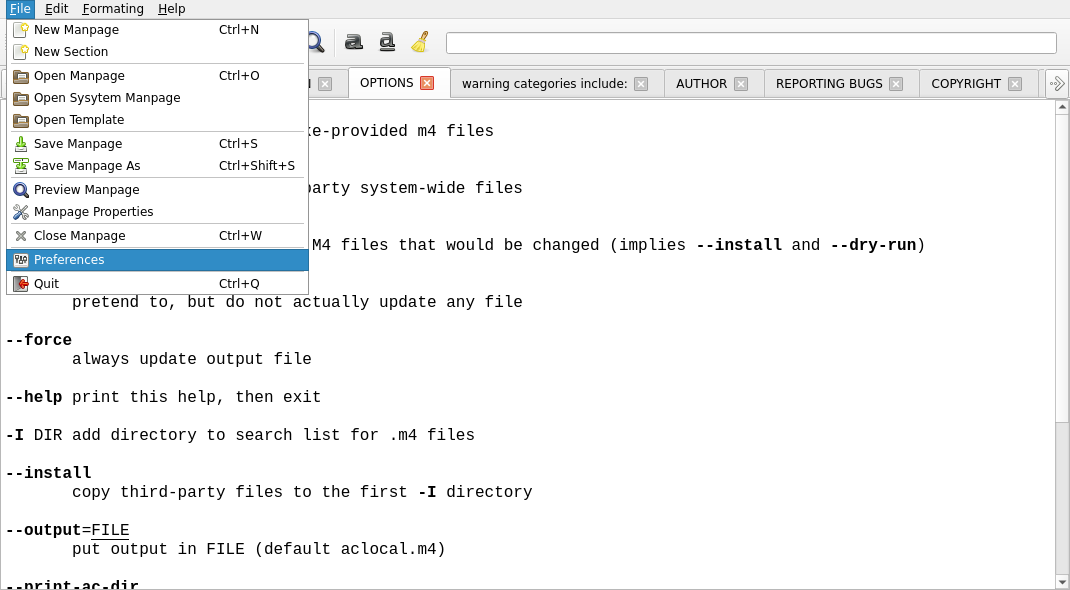Screen dimensions: 1070x590
Task: Close the COPYRIGHT tab
Action: [x=1015, y=84]
